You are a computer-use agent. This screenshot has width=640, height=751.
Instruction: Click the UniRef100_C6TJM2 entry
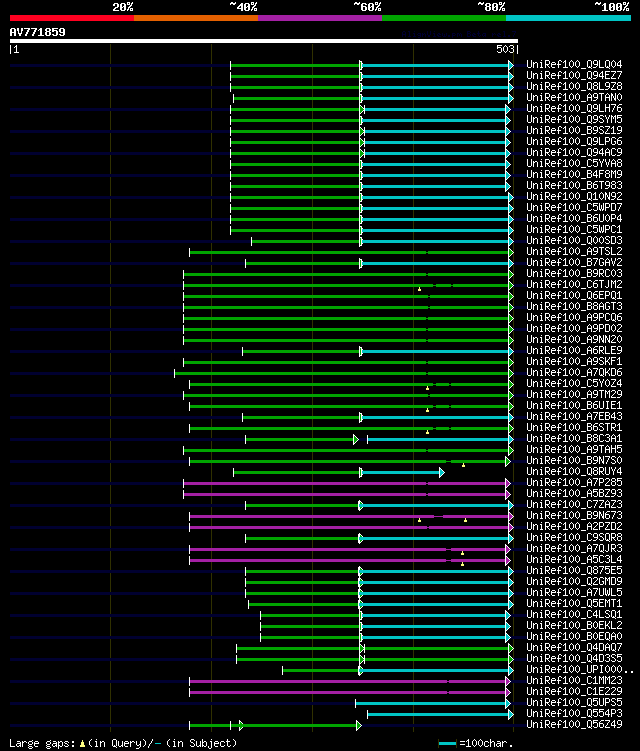(x=574, y=284)
